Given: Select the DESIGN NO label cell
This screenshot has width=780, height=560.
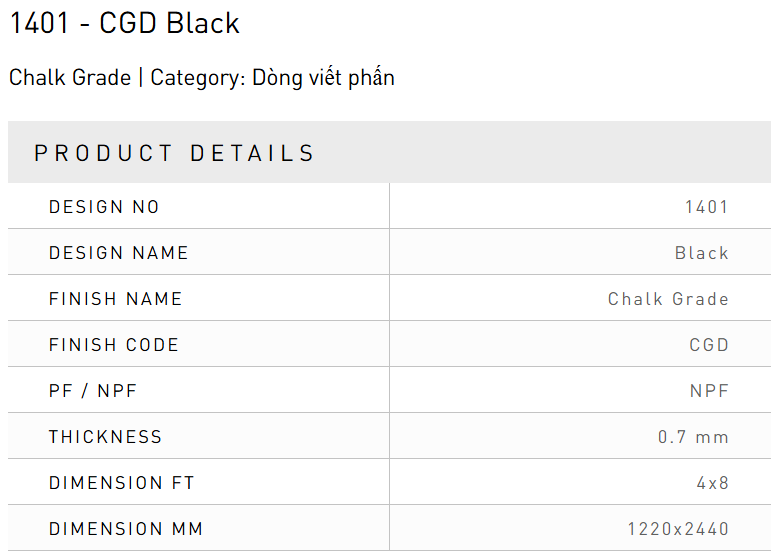Looking at the screenshot, I should 104,207.
